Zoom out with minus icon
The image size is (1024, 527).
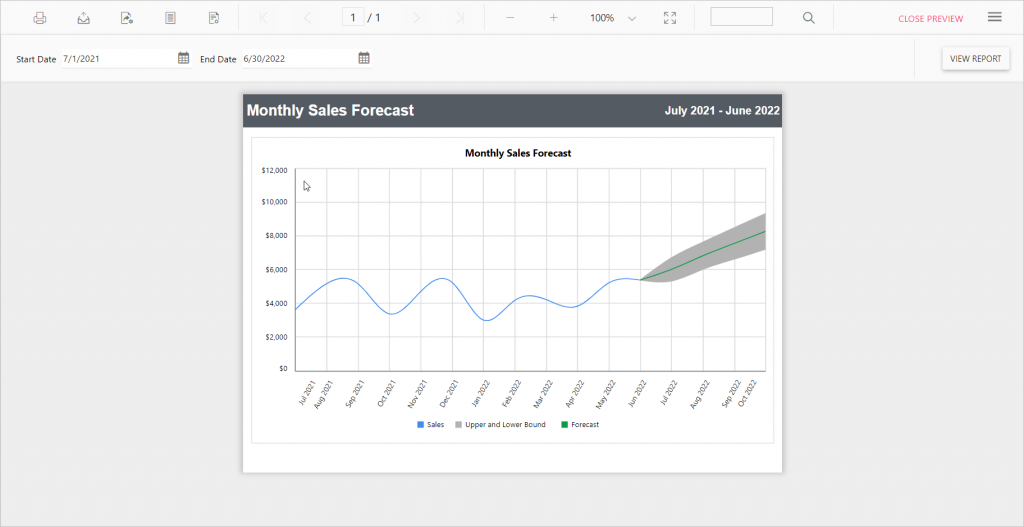coord(510,18)
